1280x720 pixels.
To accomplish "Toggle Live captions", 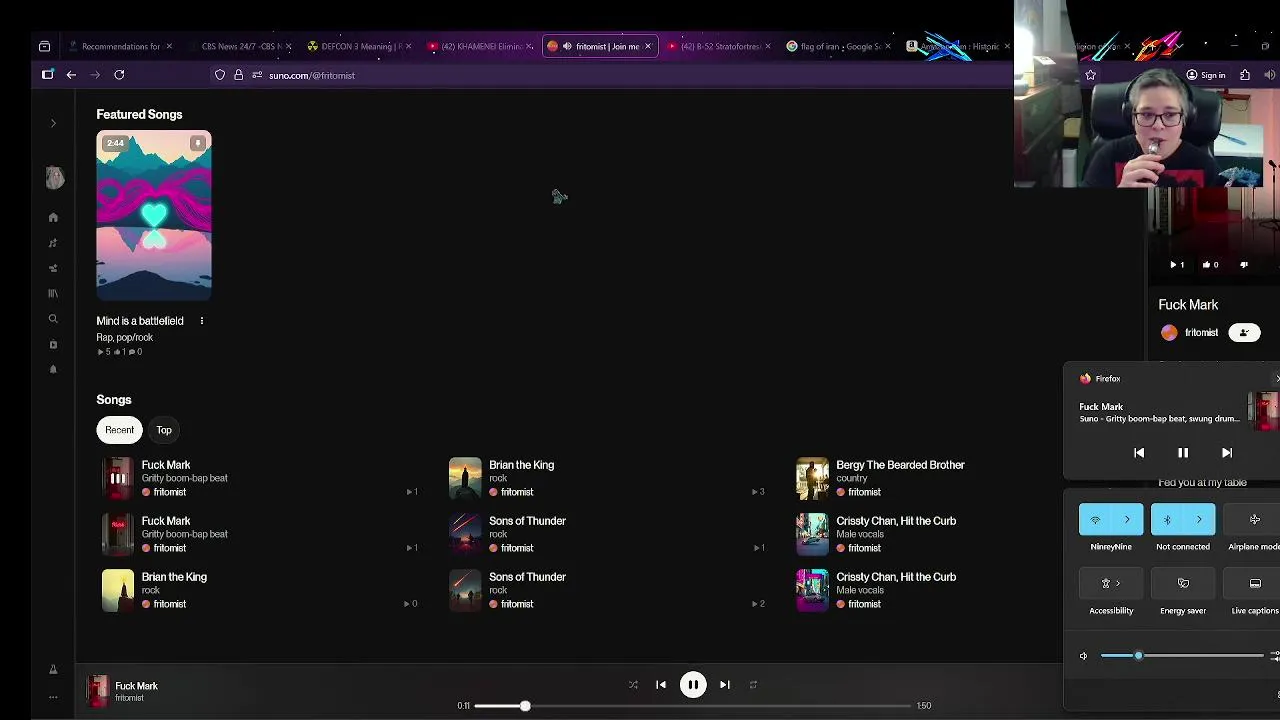I will click(1254, 583).
